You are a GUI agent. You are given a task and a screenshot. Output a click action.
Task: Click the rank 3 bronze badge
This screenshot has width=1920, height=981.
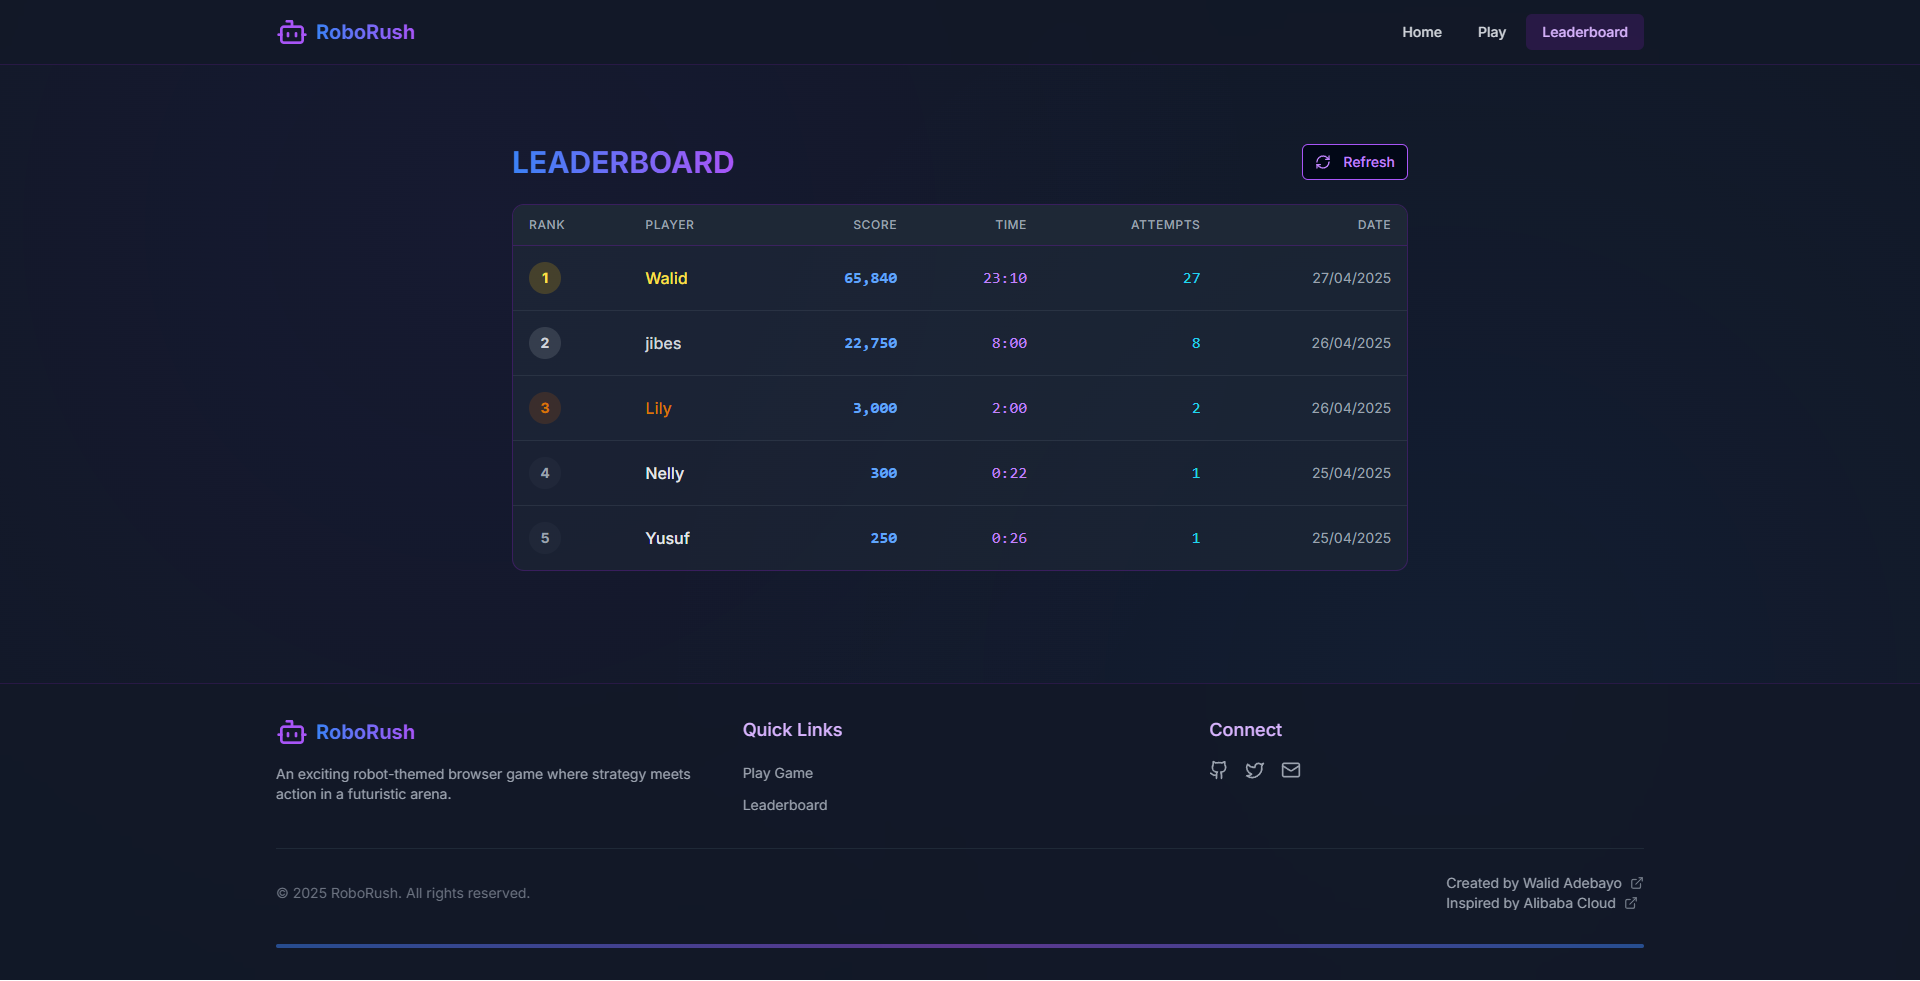(x=545, y=408)
